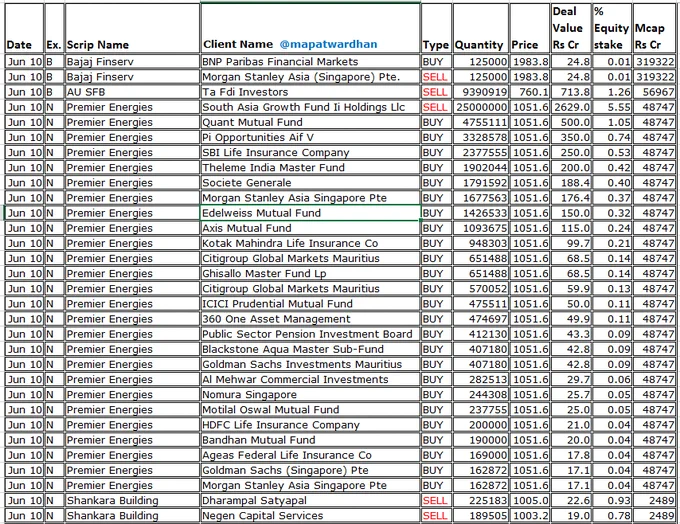Viewport: 680px width, 524px height.
Task: Select the Quant Mutual Fund cell
Action: (311, 122)
